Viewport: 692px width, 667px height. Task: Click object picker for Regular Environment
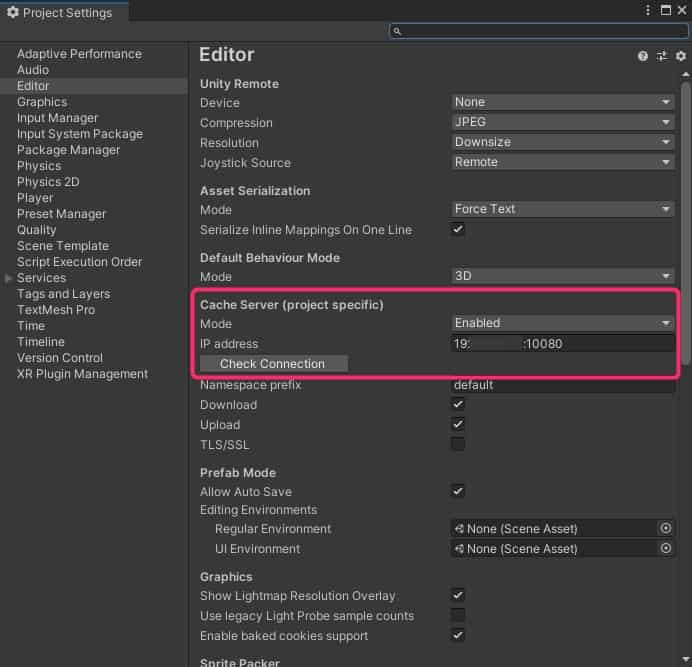pos(666,528)
